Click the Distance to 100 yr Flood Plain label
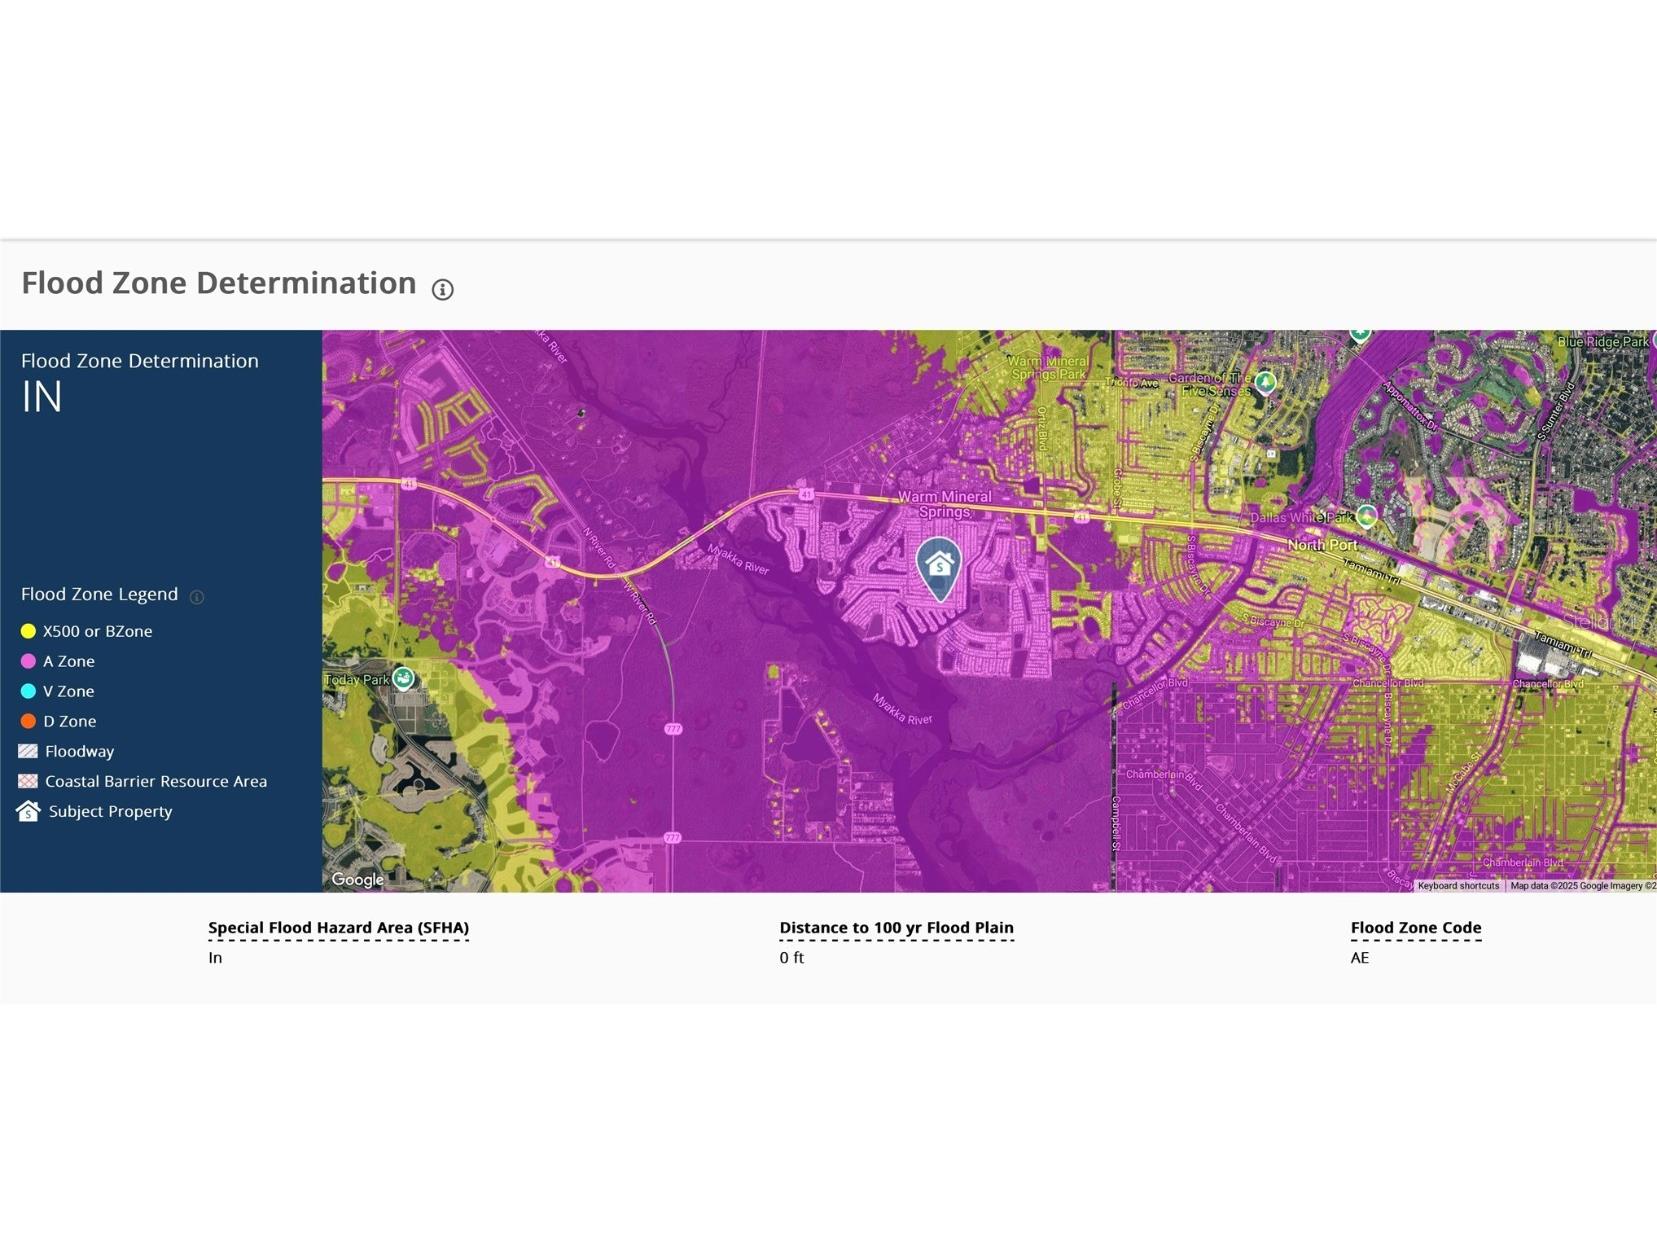 [x=896, y=928]
